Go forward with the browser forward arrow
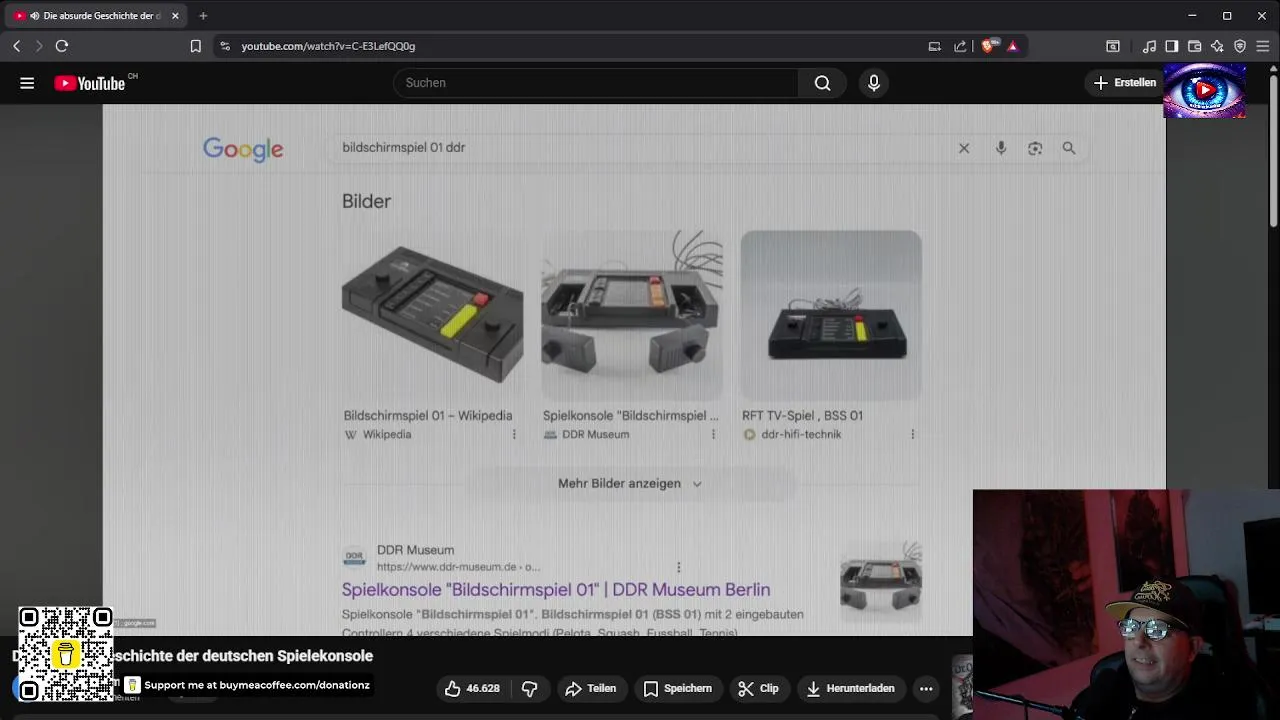 39,46
